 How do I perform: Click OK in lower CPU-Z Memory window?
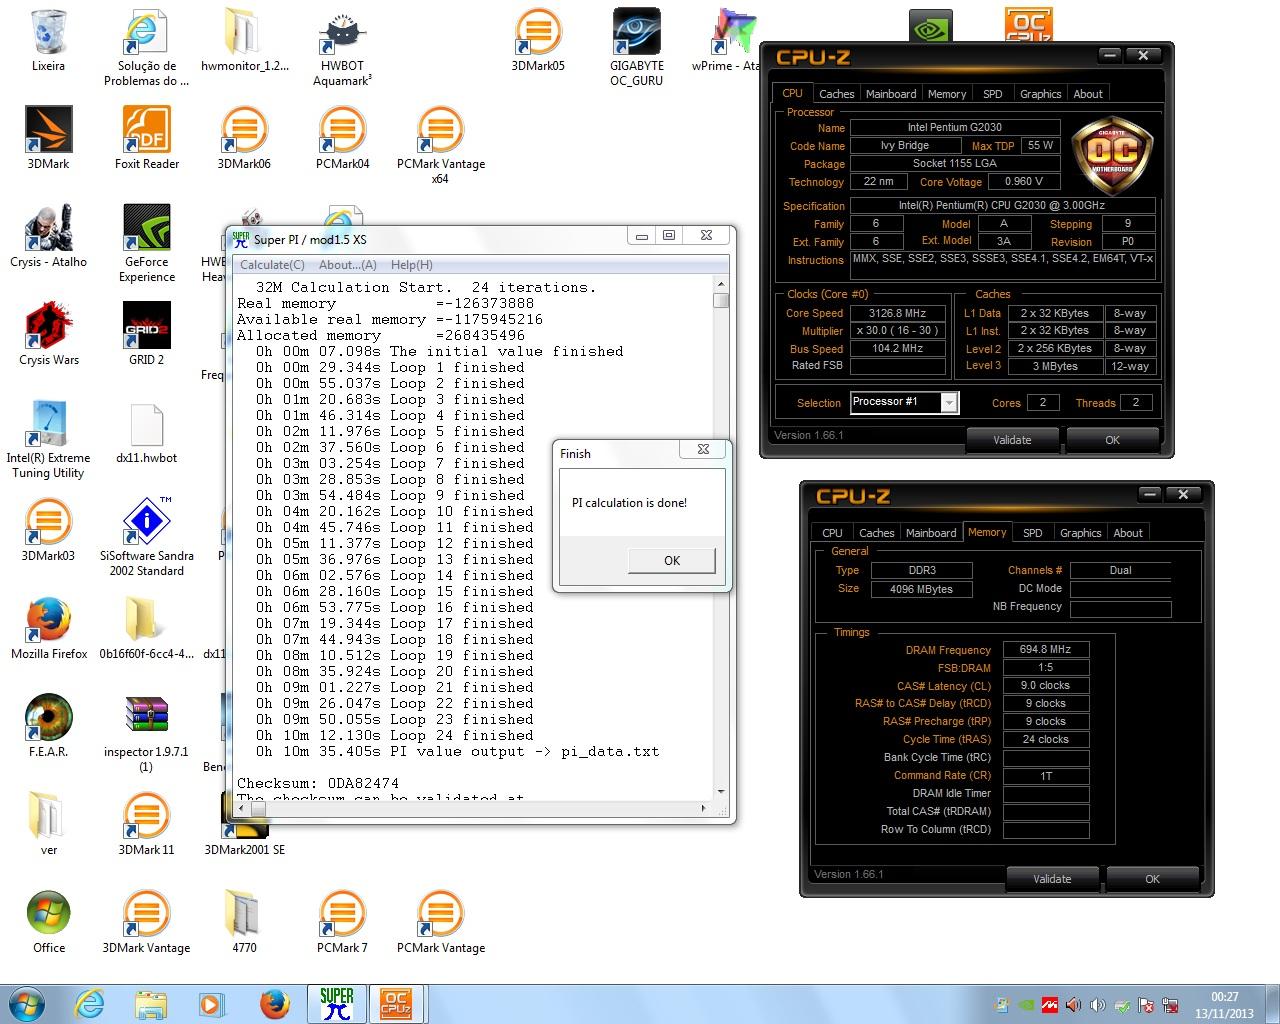[1152, 879]
